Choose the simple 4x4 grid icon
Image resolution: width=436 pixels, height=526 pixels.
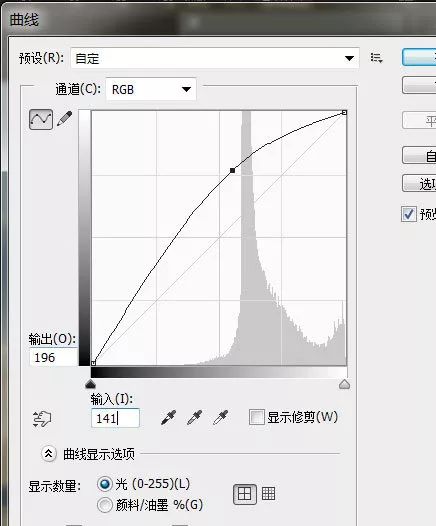pos(245,494)
